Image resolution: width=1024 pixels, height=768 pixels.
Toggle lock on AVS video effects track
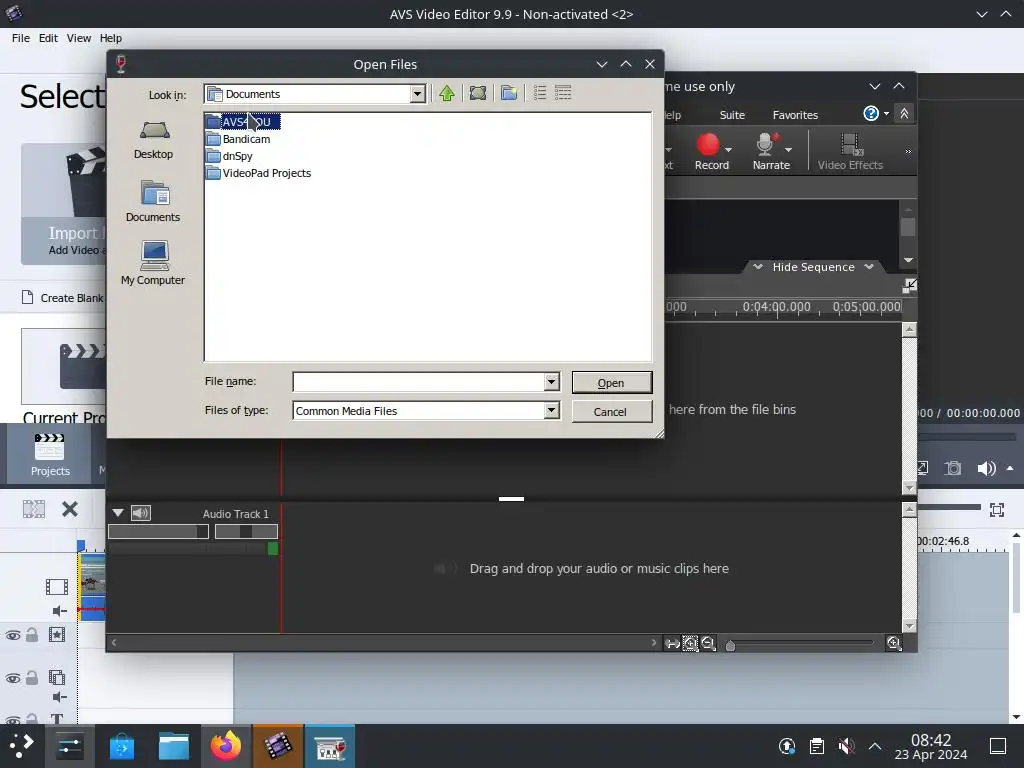[x=31, y=635]
